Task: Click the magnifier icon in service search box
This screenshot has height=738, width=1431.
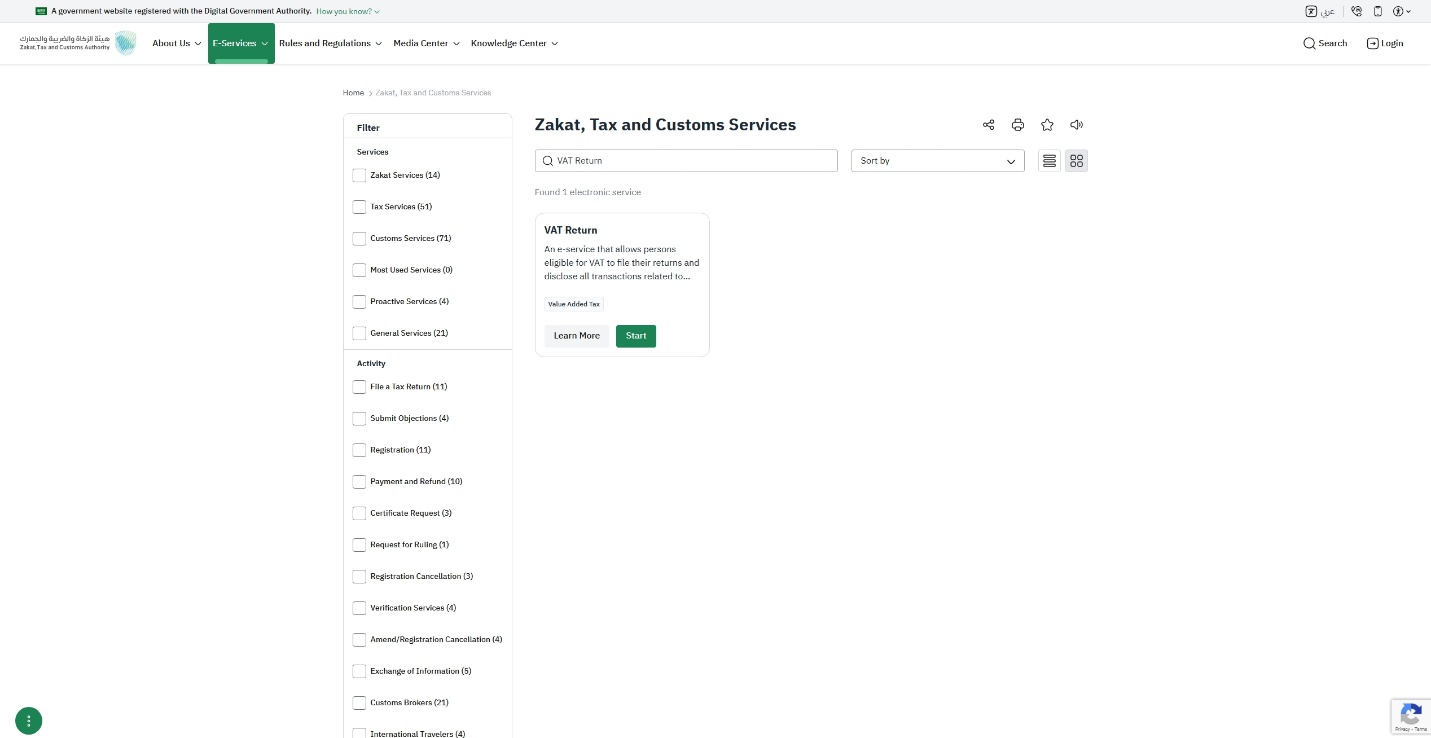Action: pos(547,160)
